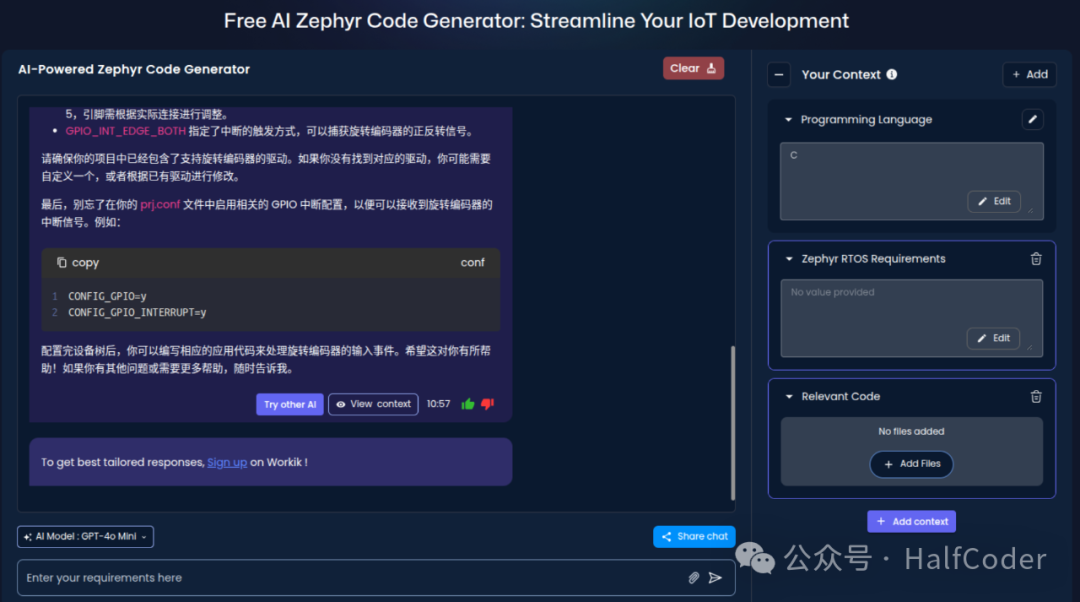Image resolution: width=1080 pixels, height=602 pixels.
Task: Collapse the Zephyr RTOS Requirements section
Action: (788, 259)
